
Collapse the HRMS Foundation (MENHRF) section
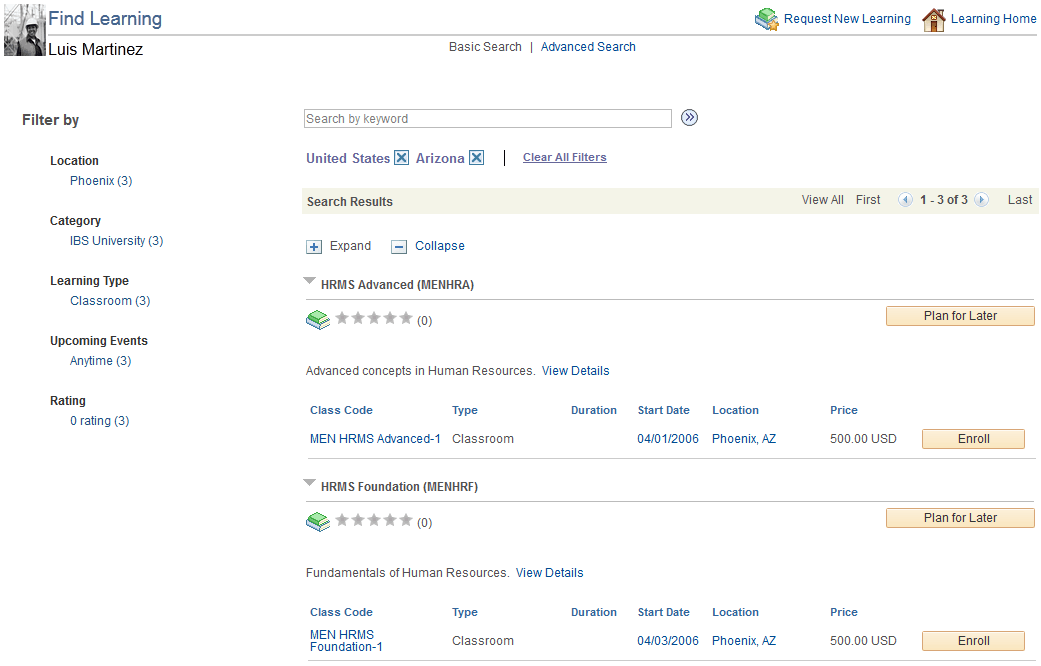tap(309, 481)
